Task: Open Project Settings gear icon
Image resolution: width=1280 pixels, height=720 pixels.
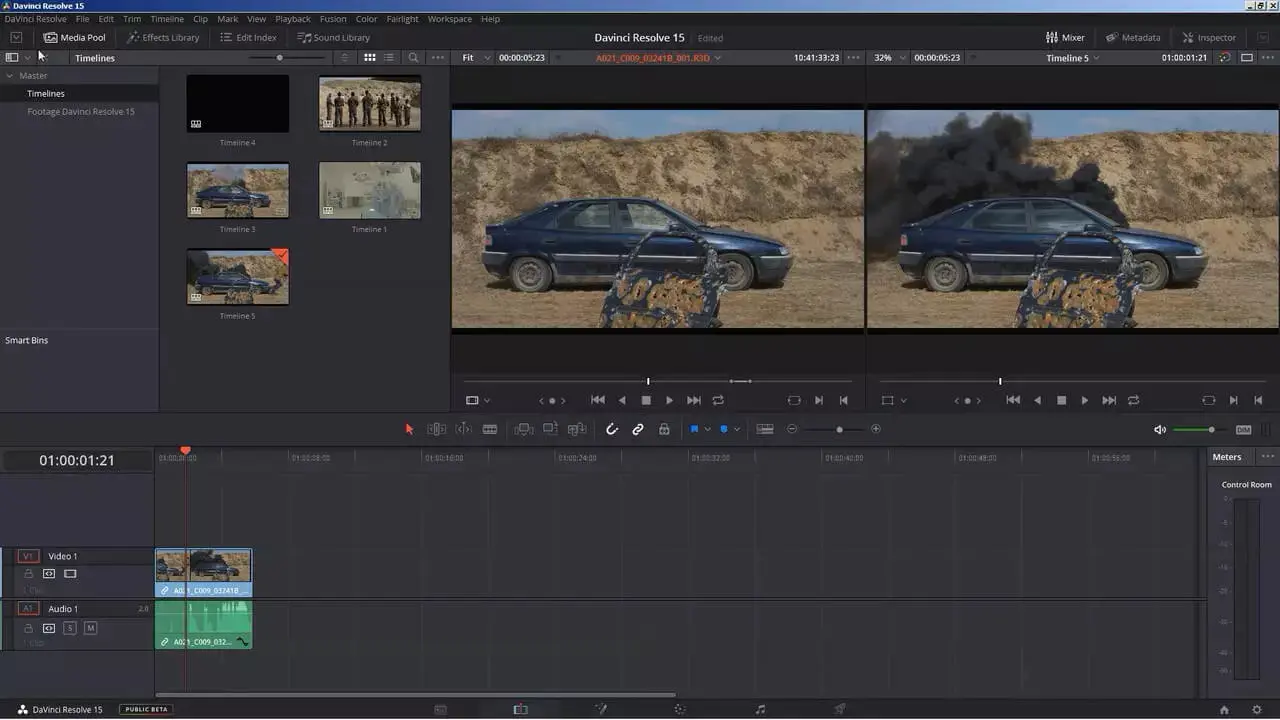Action: coord(1257,709)
